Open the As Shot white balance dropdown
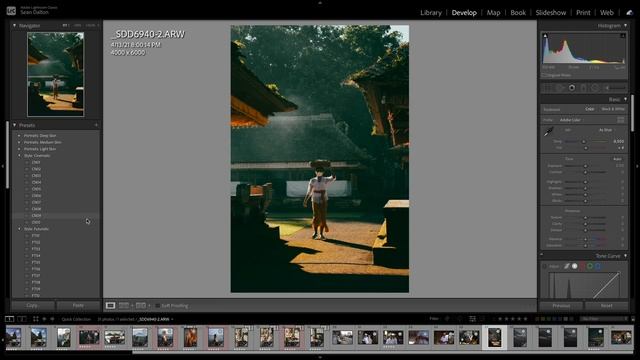The height and width of the screenshot is (360, 640). tap(606, 130)
